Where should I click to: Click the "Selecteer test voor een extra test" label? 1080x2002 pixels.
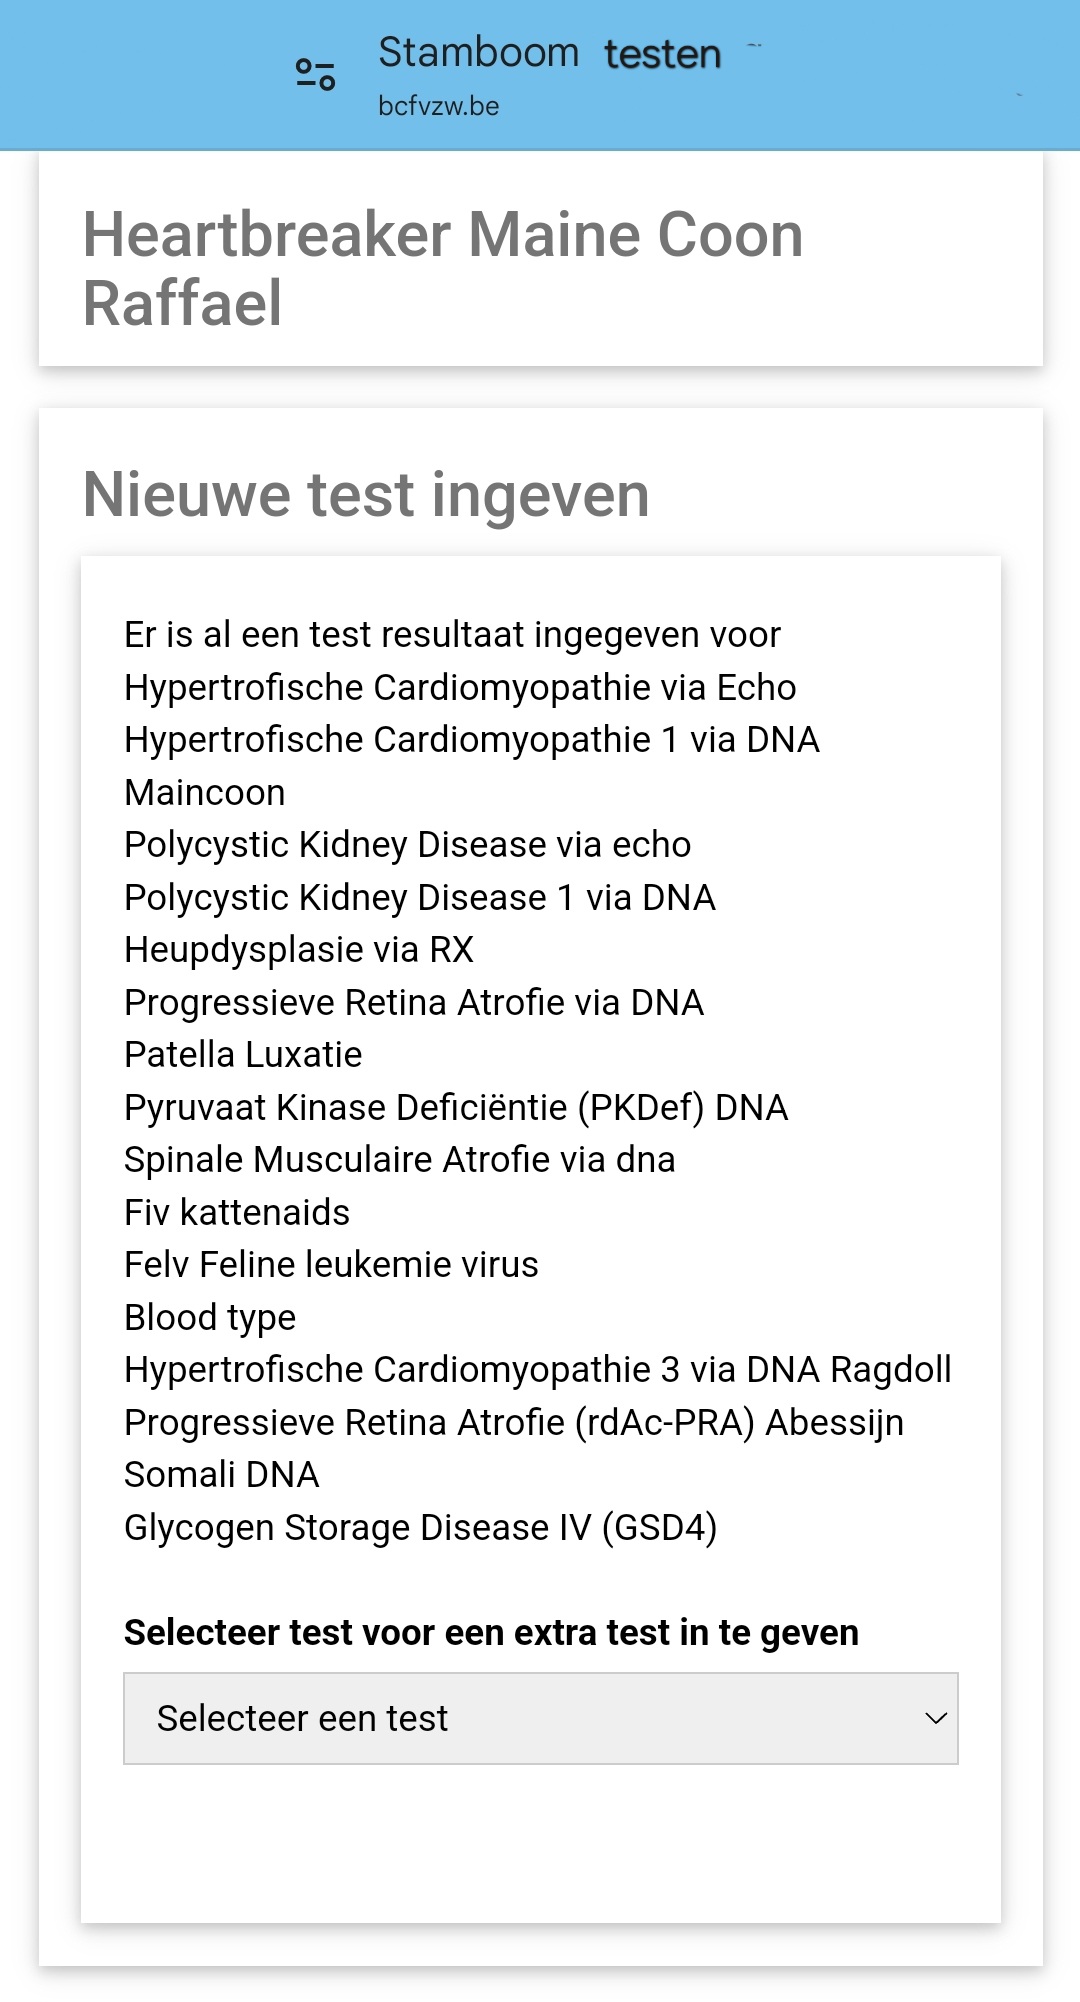491,1632
